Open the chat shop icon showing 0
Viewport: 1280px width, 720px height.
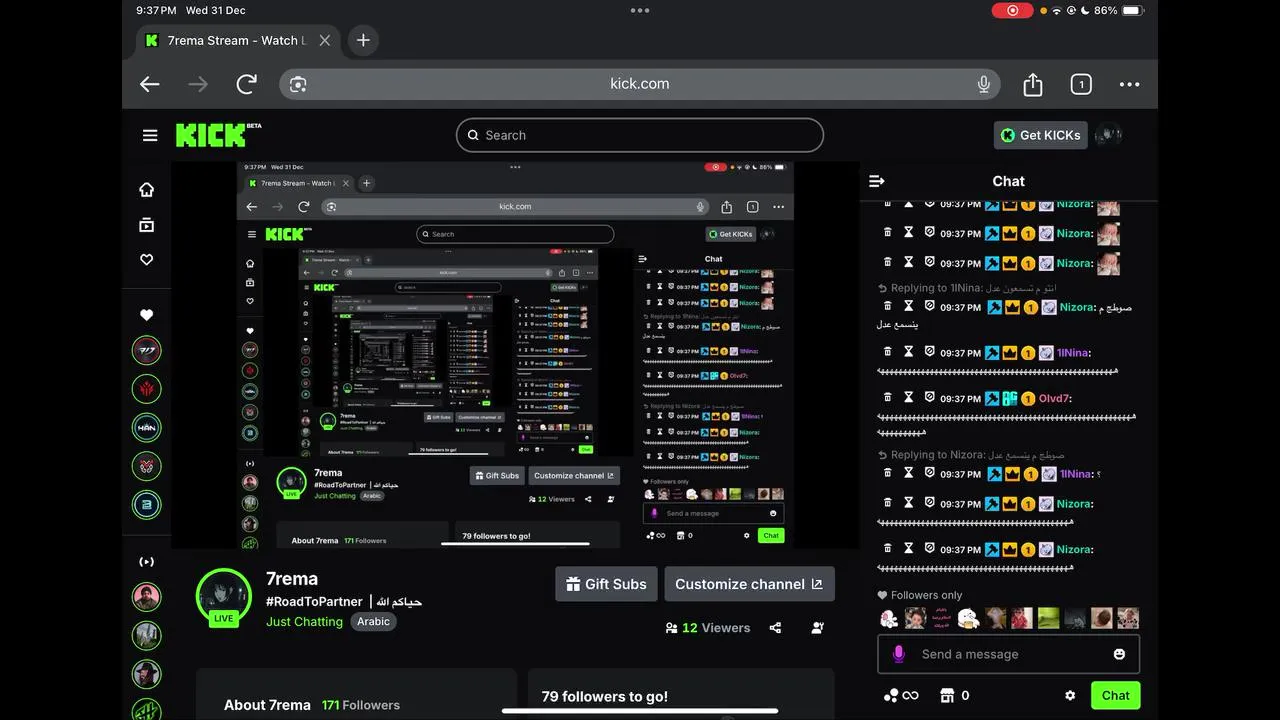(955, 695)
